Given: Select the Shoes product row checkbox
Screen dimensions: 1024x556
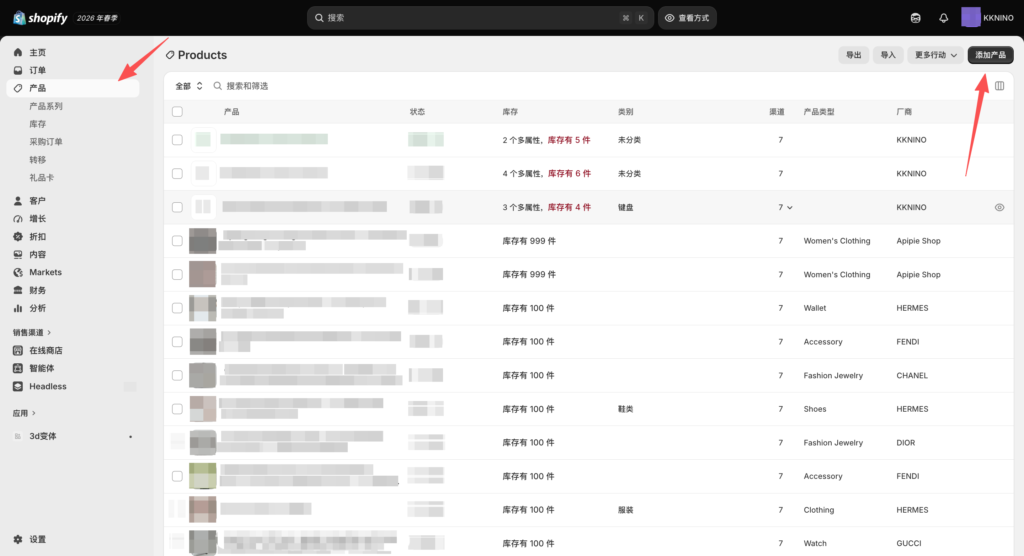Looking at the screenshot, I should coord(177,409).
